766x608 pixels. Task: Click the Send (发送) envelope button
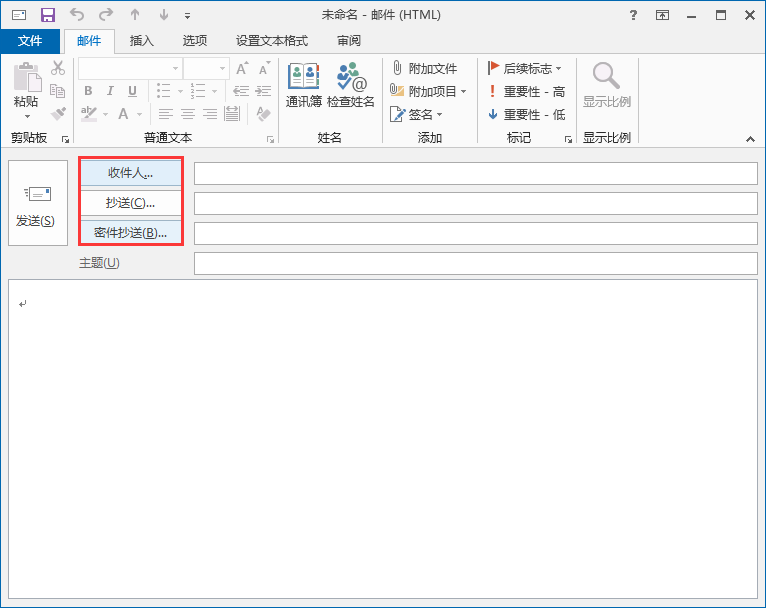coord(35,206)
